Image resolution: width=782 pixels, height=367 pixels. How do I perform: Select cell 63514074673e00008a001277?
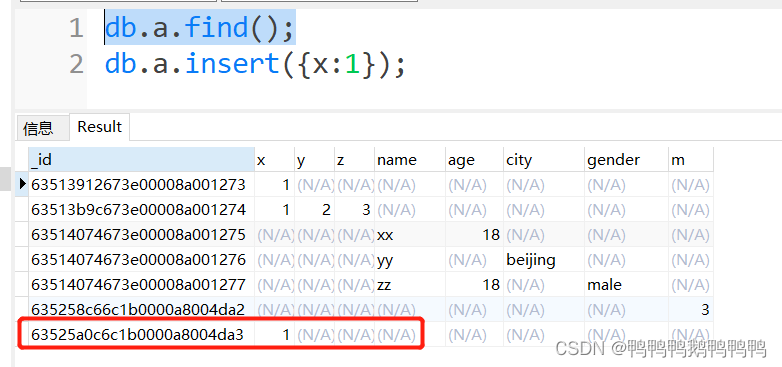pos(142,285)
